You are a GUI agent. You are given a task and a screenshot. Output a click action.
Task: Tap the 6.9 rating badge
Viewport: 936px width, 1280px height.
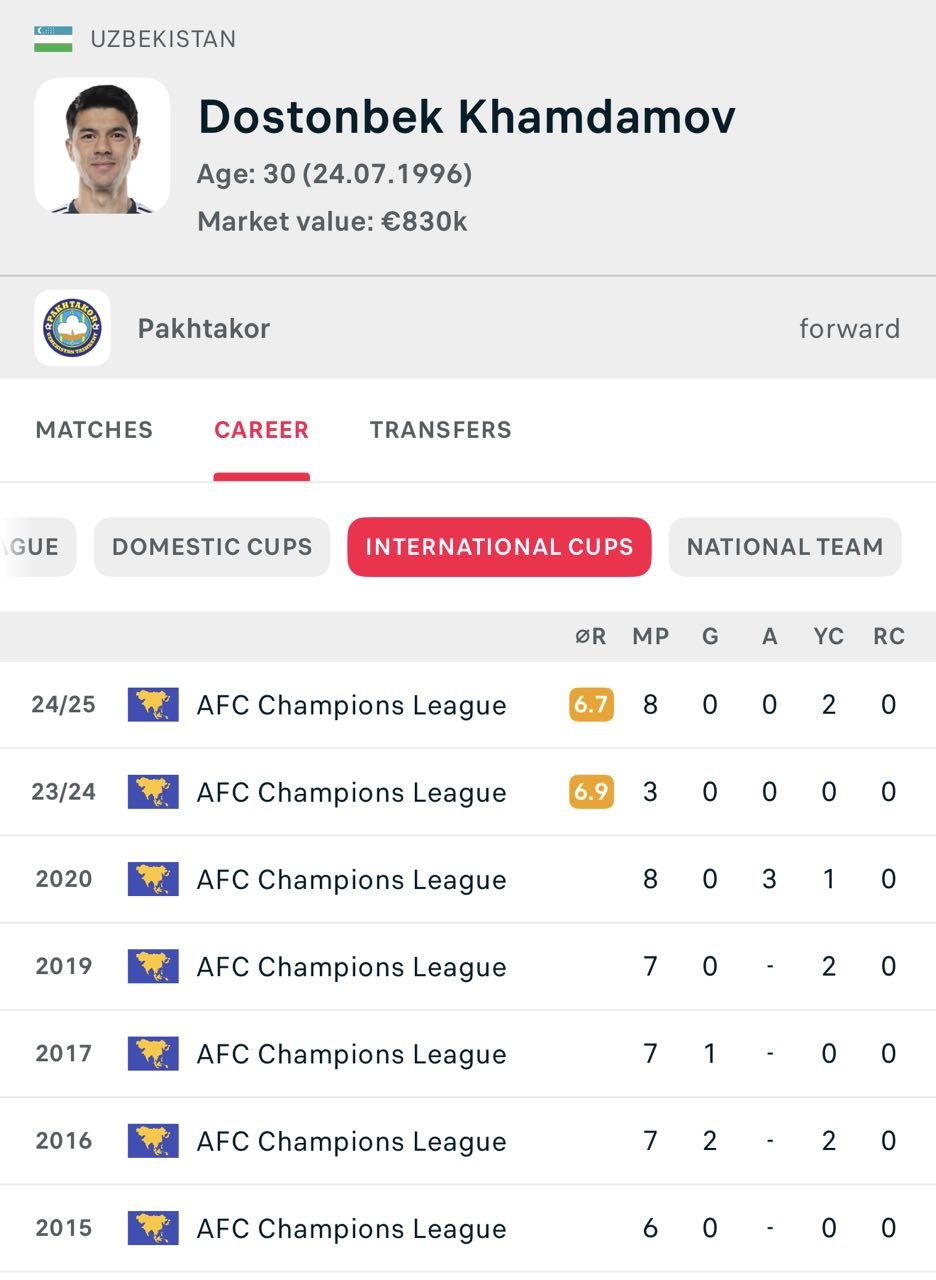click(x=591, y=792)
